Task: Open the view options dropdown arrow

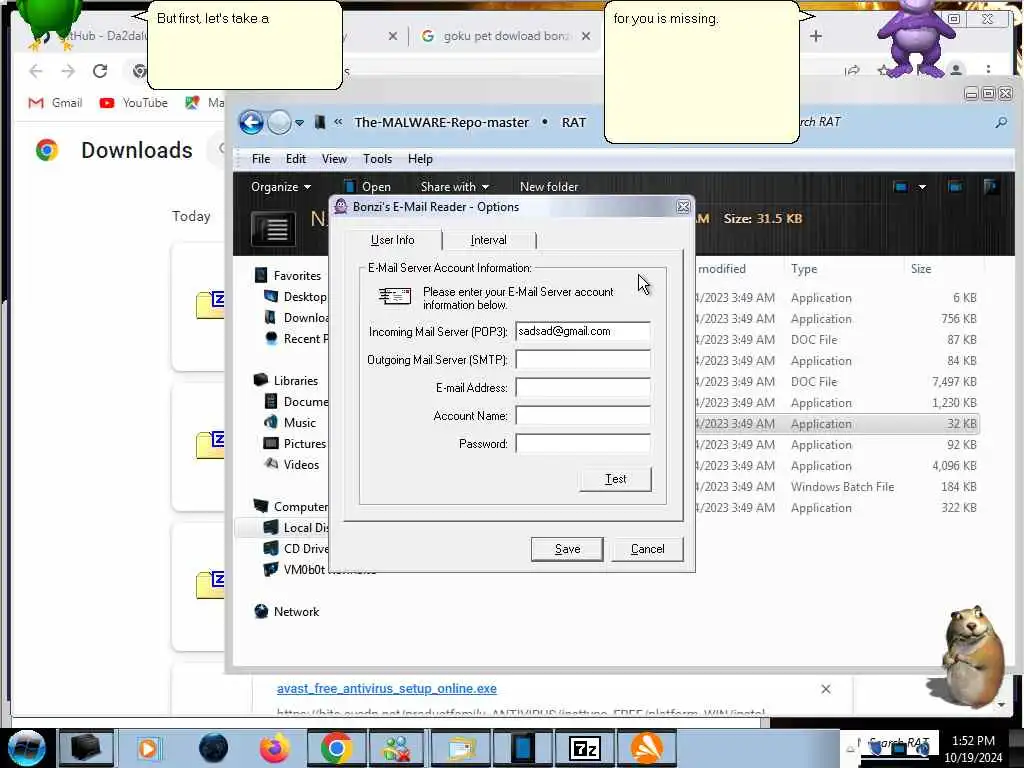Action: pyautogui.click(x=922, y=187)
